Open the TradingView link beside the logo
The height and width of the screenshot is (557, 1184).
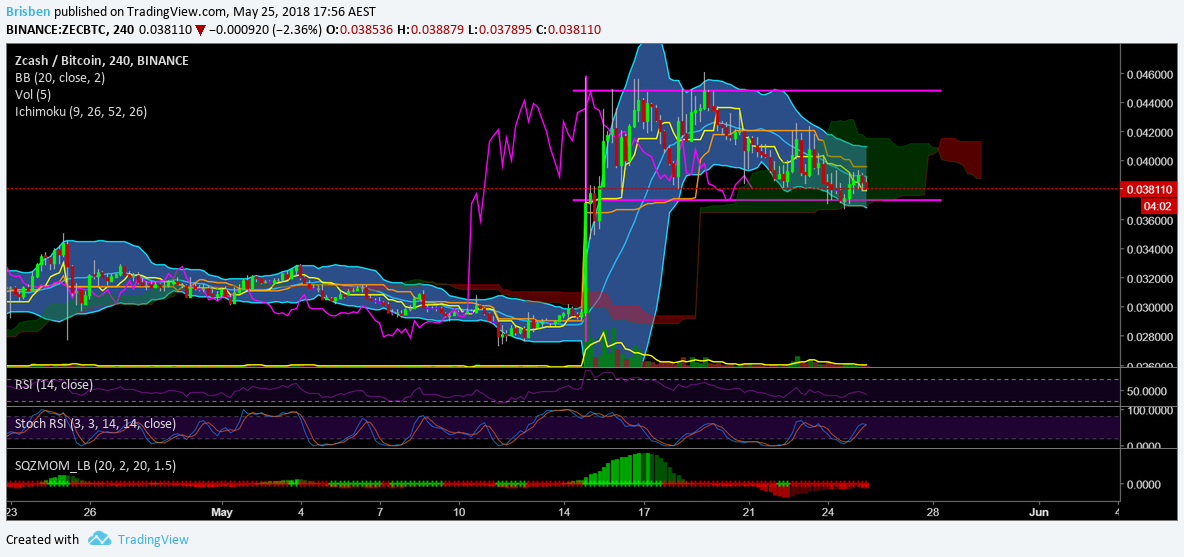[x=153, y=540]
